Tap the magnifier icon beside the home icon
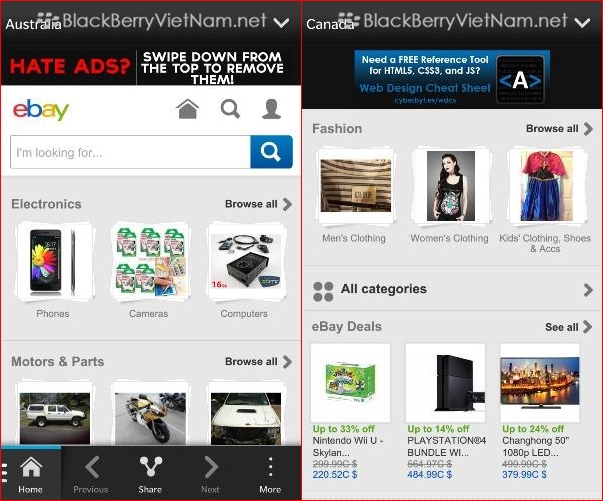Image resolution: width=603 pixels, height=501 pixels. click(230, 109)
